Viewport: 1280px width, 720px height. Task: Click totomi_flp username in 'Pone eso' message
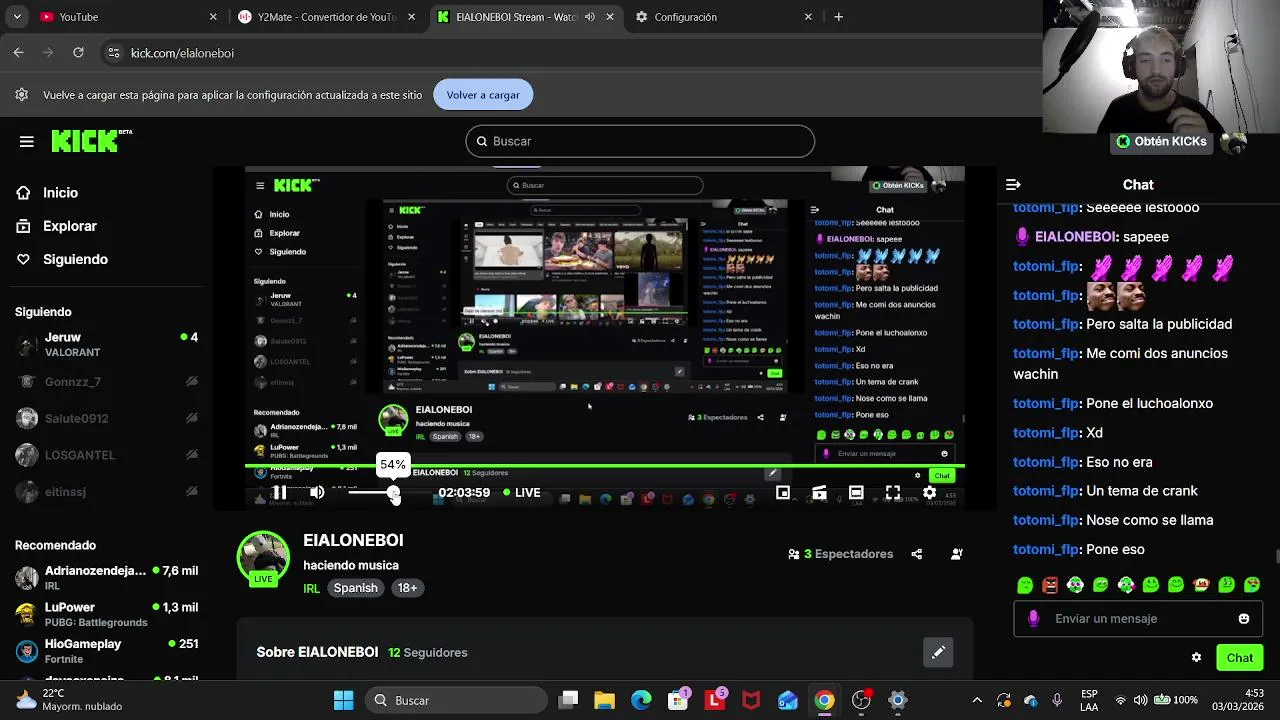1045,549
